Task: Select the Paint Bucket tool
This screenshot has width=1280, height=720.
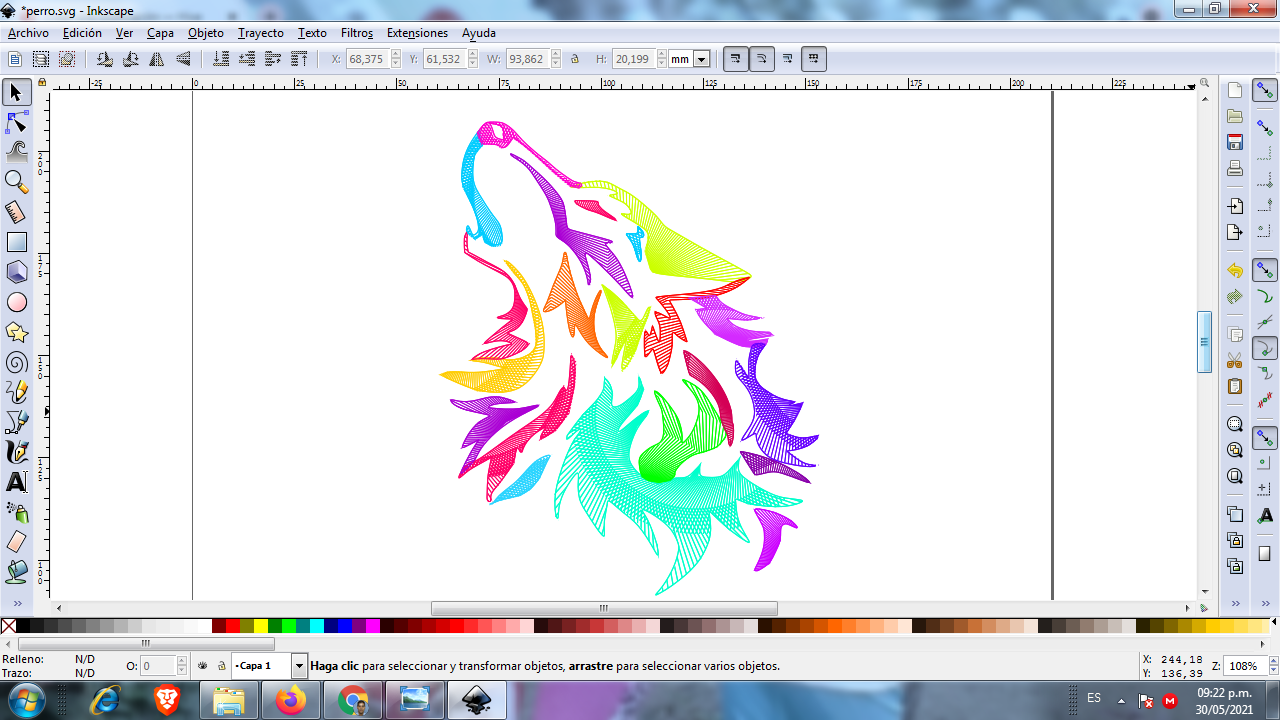Action: [16, 572]
